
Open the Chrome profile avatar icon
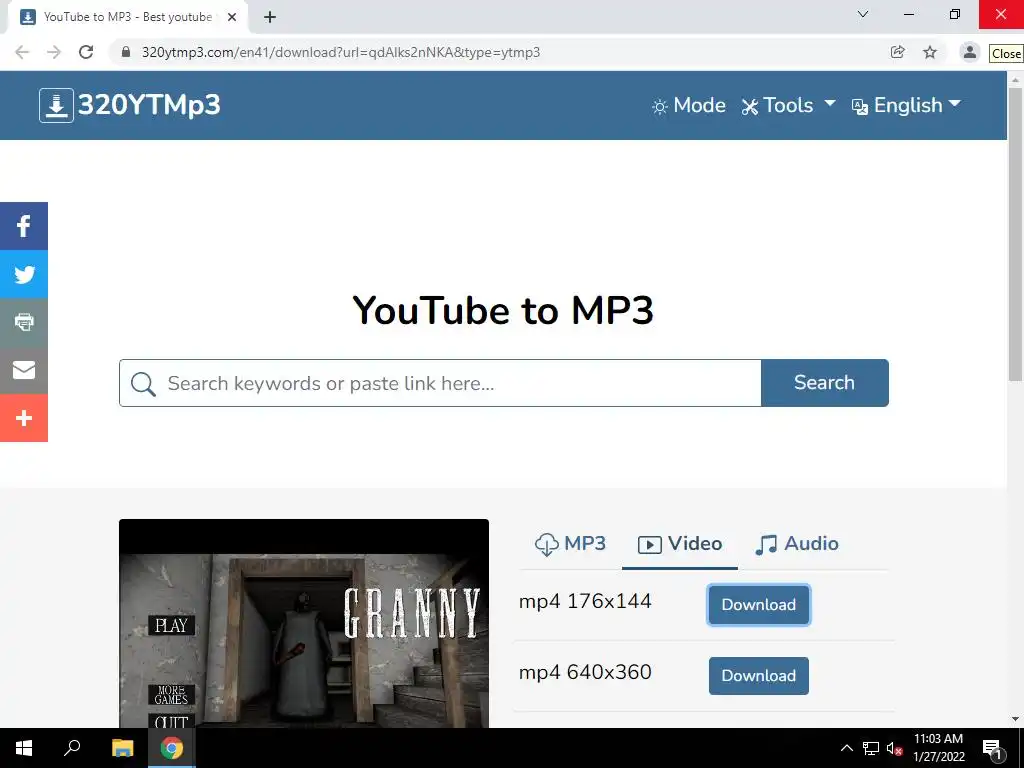970,52
